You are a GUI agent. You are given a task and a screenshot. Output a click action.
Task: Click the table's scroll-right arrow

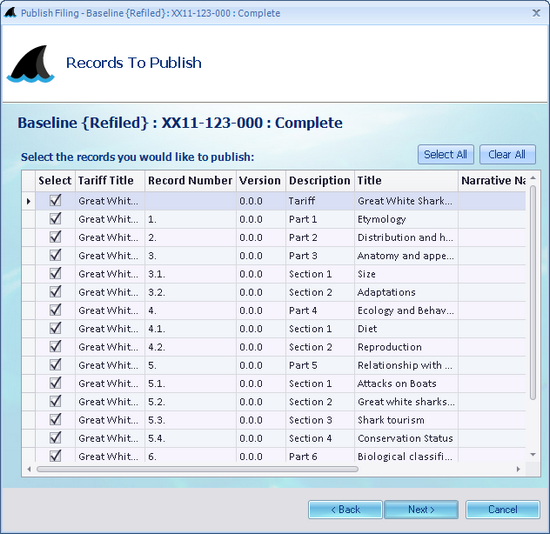coord(518,469)
